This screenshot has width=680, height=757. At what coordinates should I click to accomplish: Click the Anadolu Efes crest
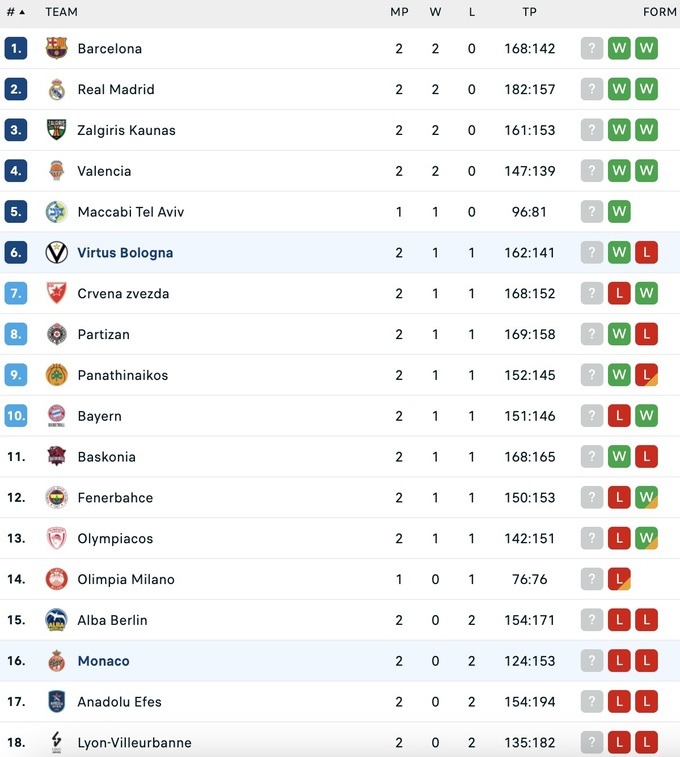click(x=57, y=702)
